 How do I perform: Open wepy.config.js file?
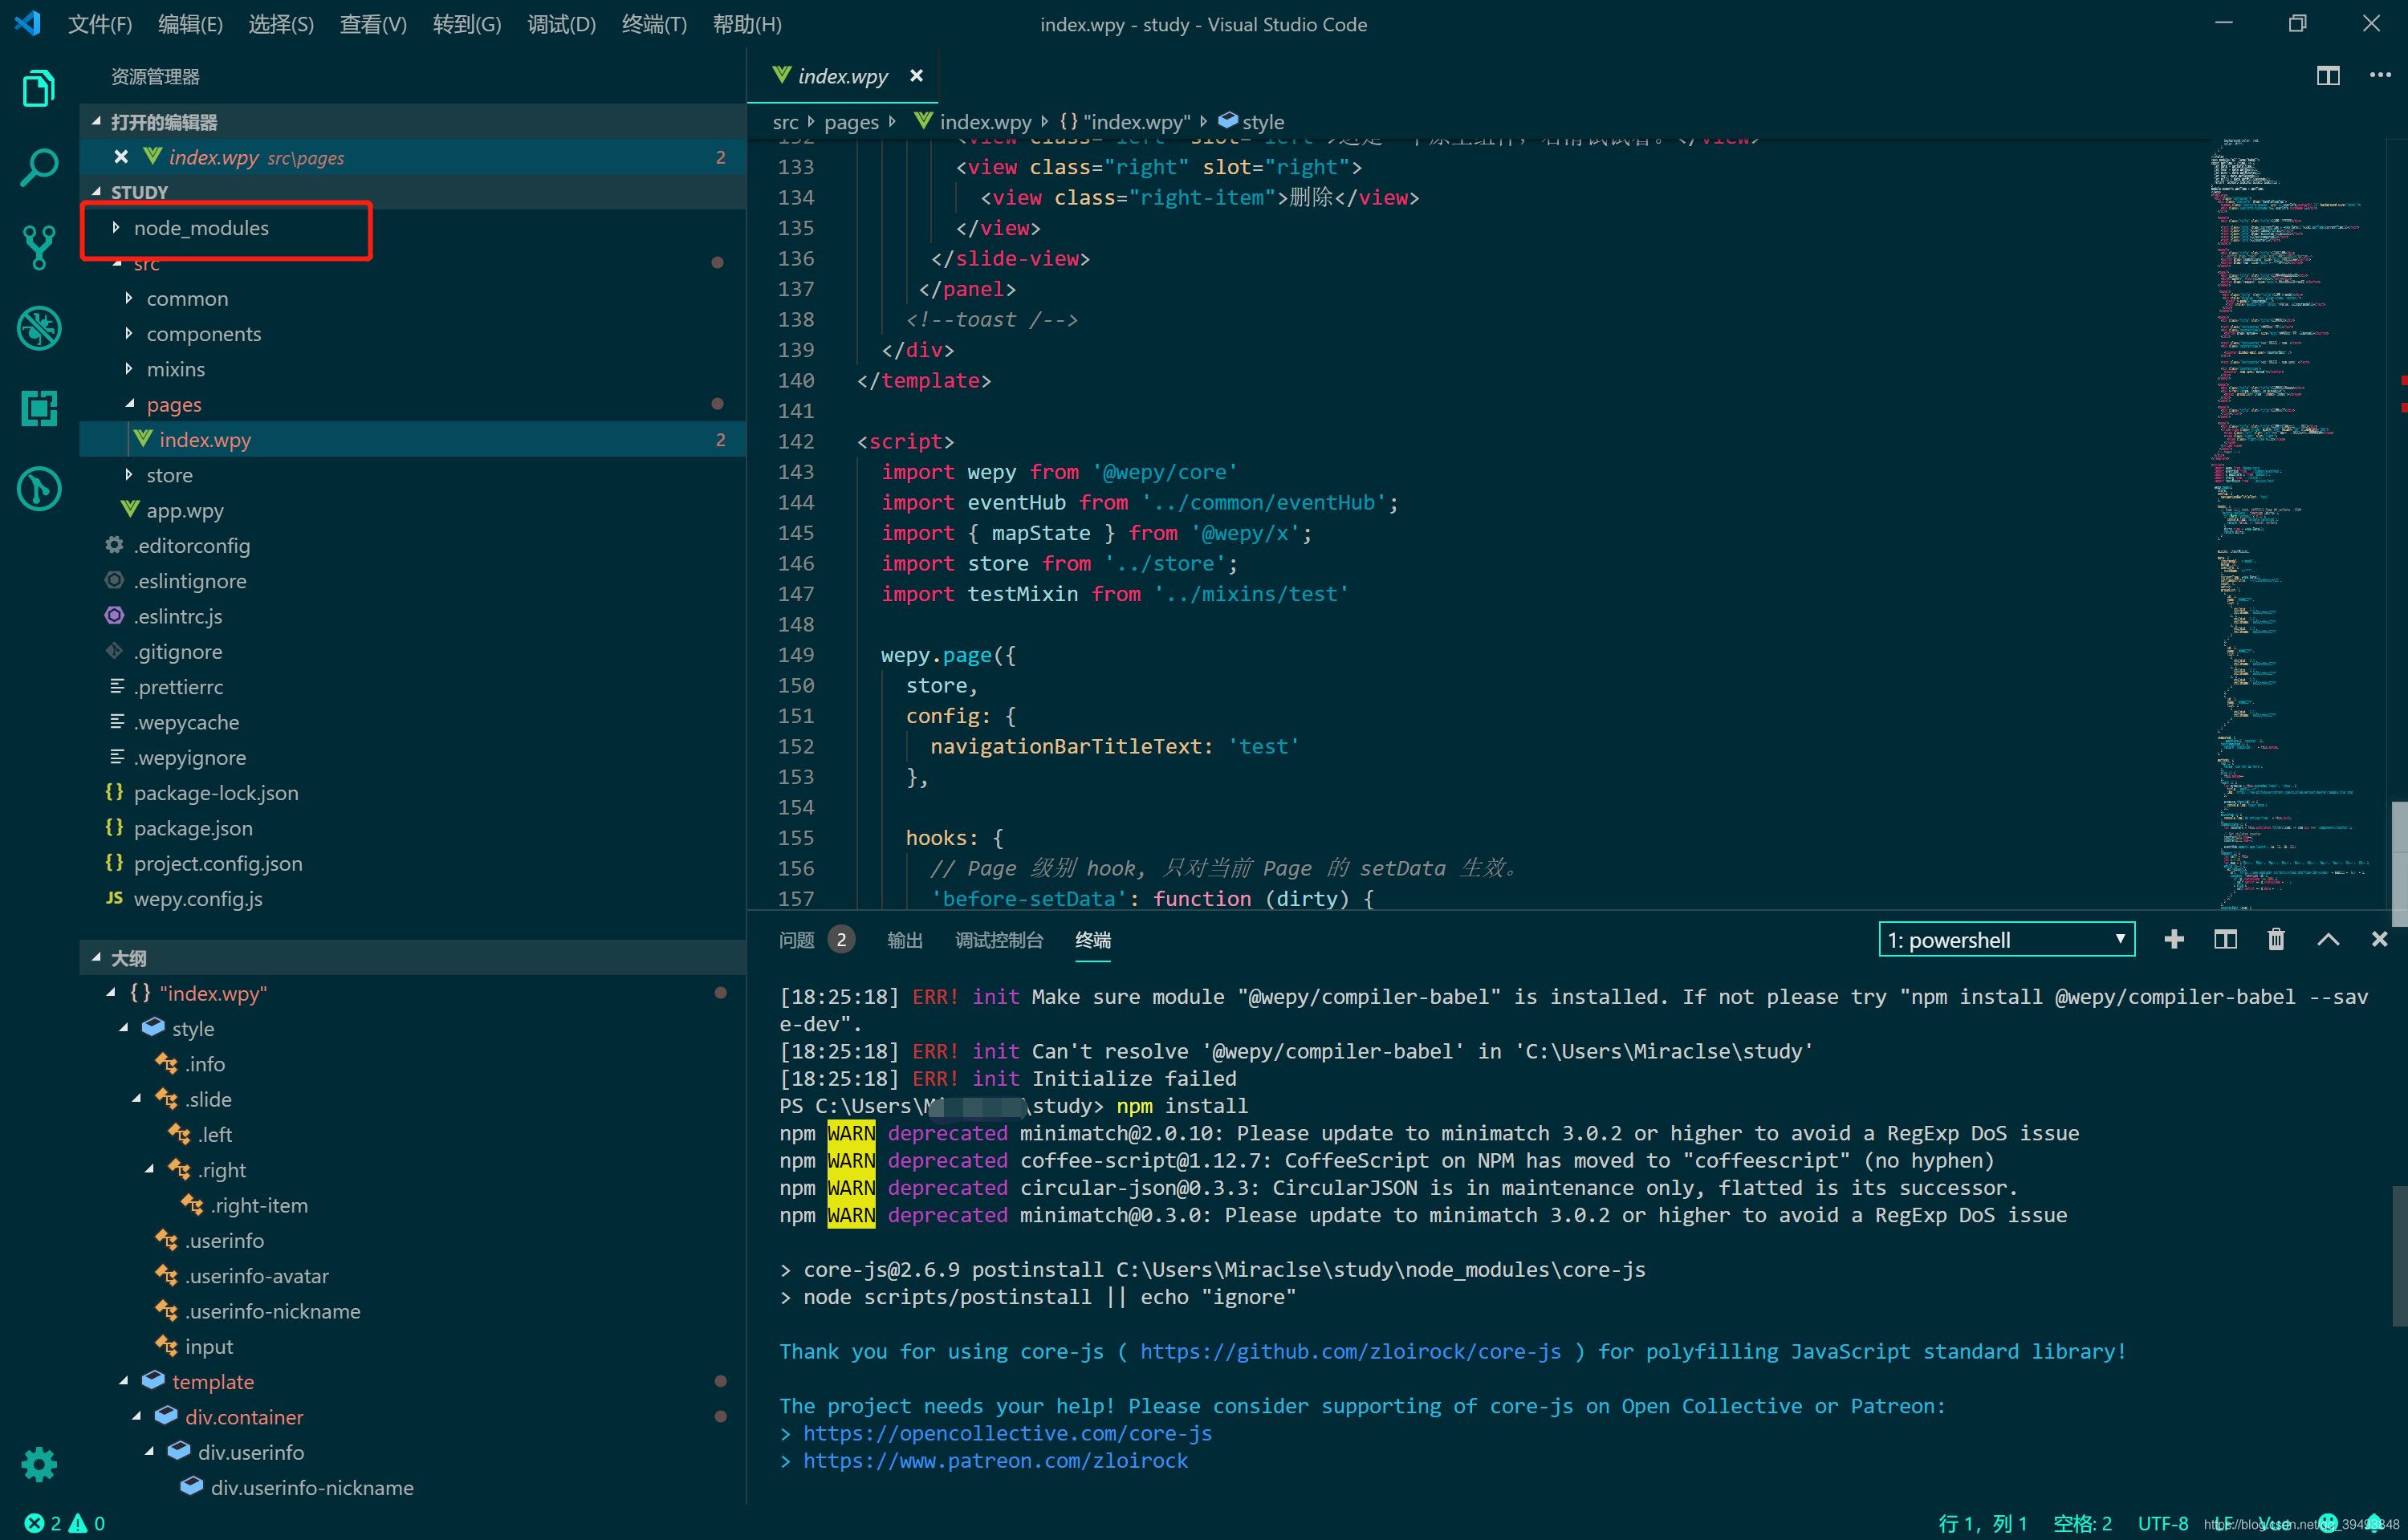pyautogui.click(x=412, y=899)
